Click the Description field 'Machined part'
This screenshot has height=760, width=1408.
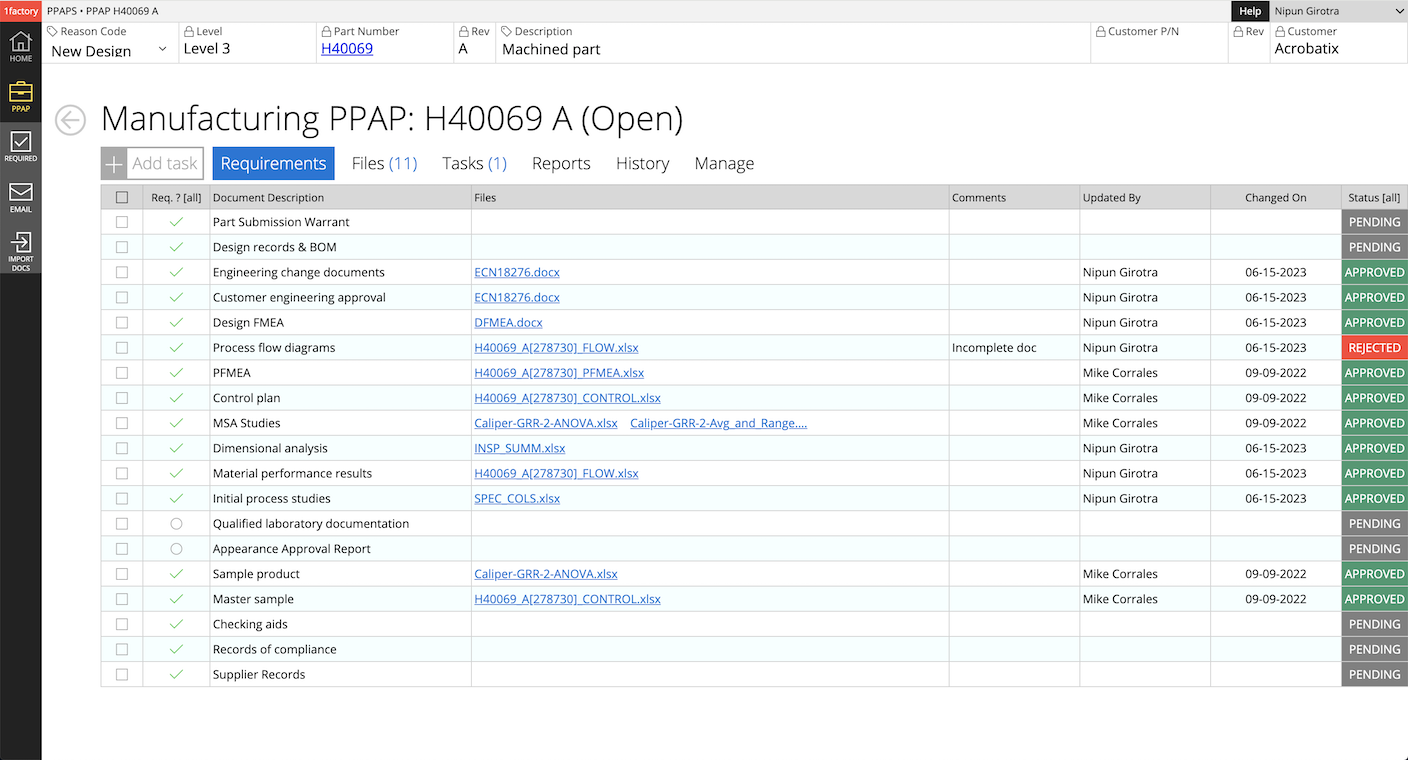(792, 43)
